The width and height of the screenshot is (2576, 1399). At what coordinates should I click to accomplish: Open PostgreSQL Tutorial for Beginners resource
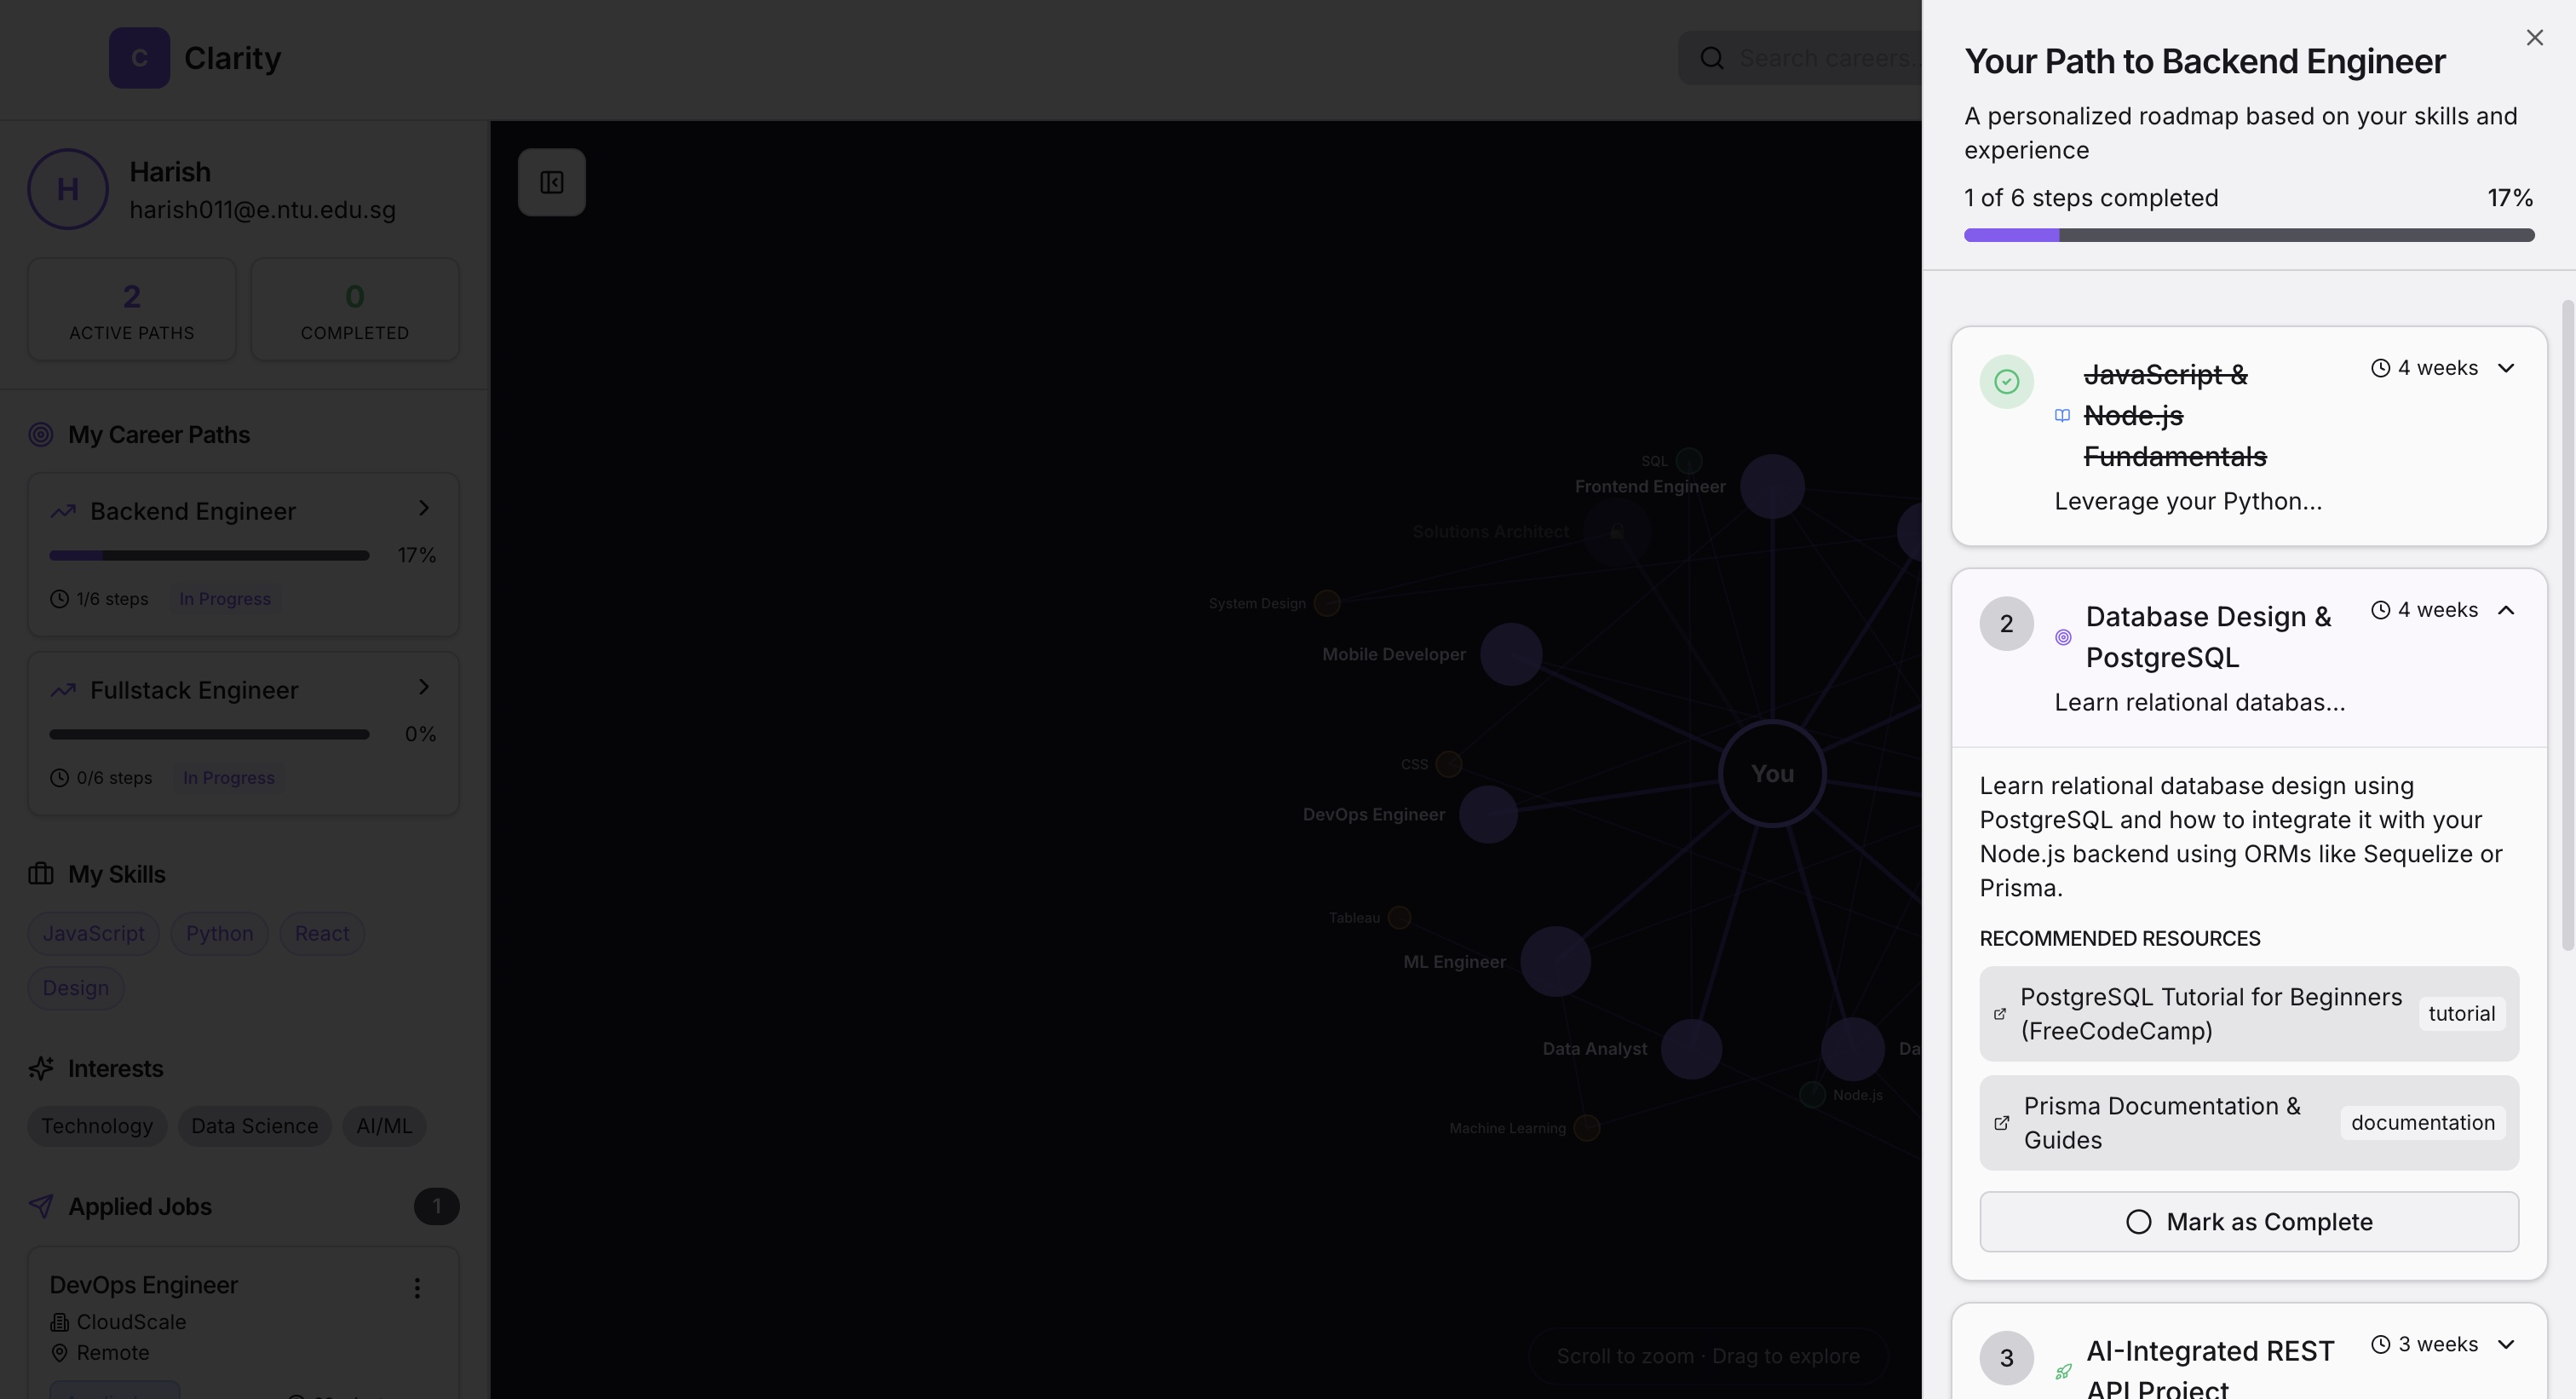[x=2210, y=1013]
